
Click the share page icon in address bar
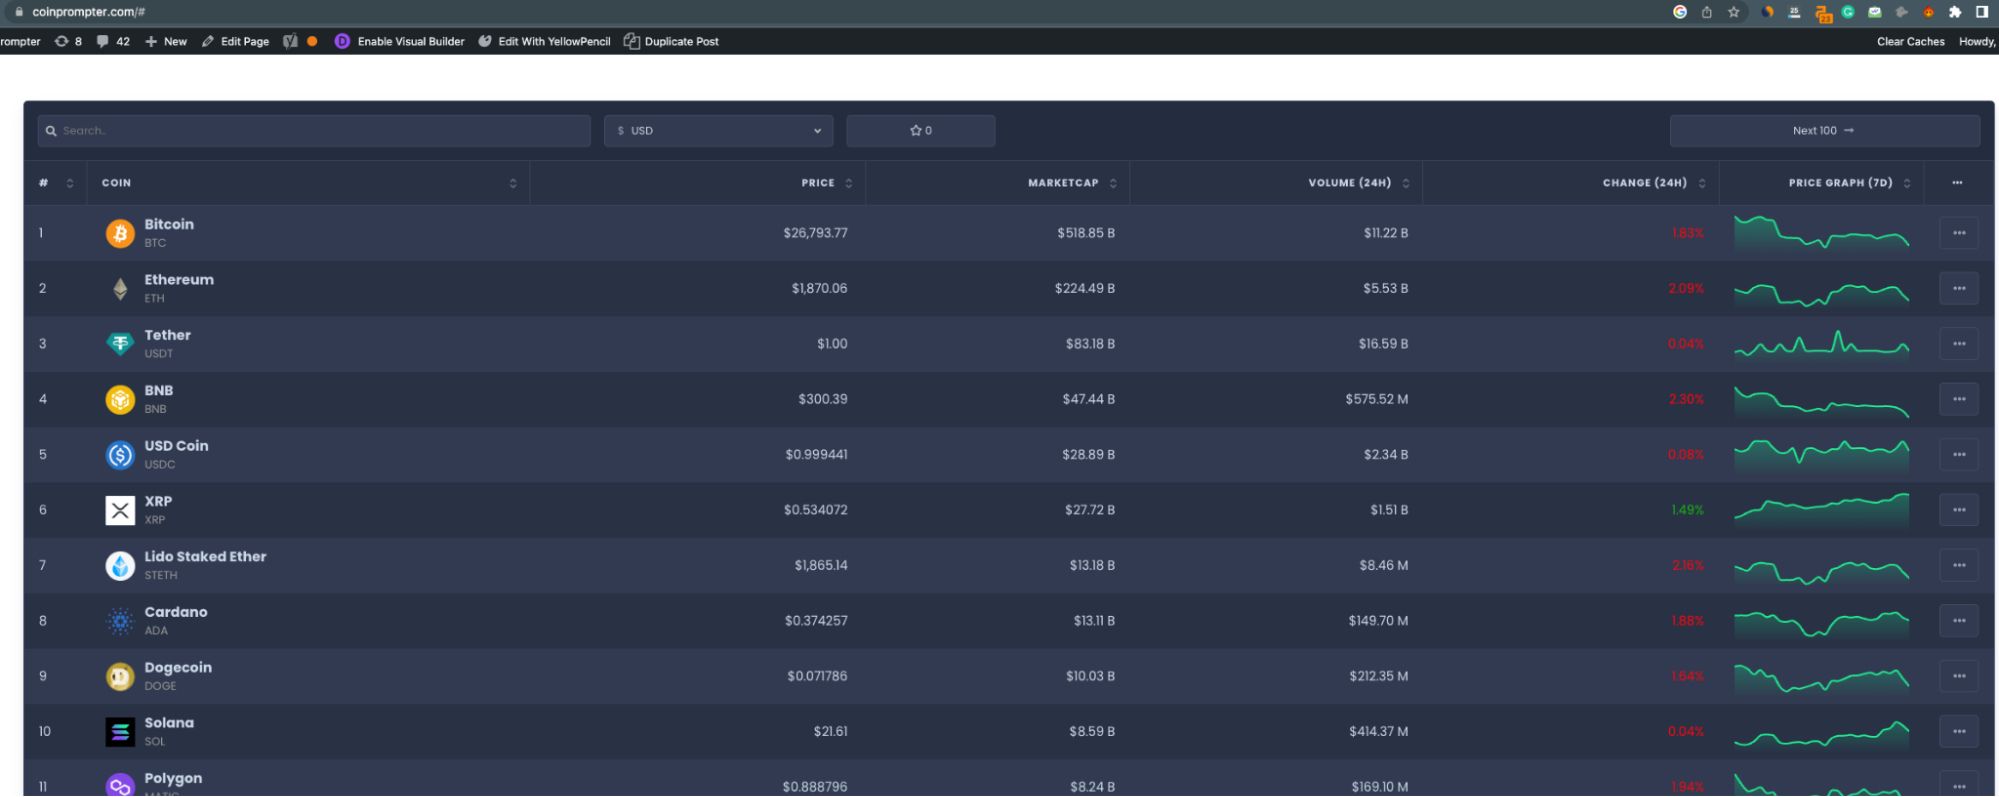1707,12
